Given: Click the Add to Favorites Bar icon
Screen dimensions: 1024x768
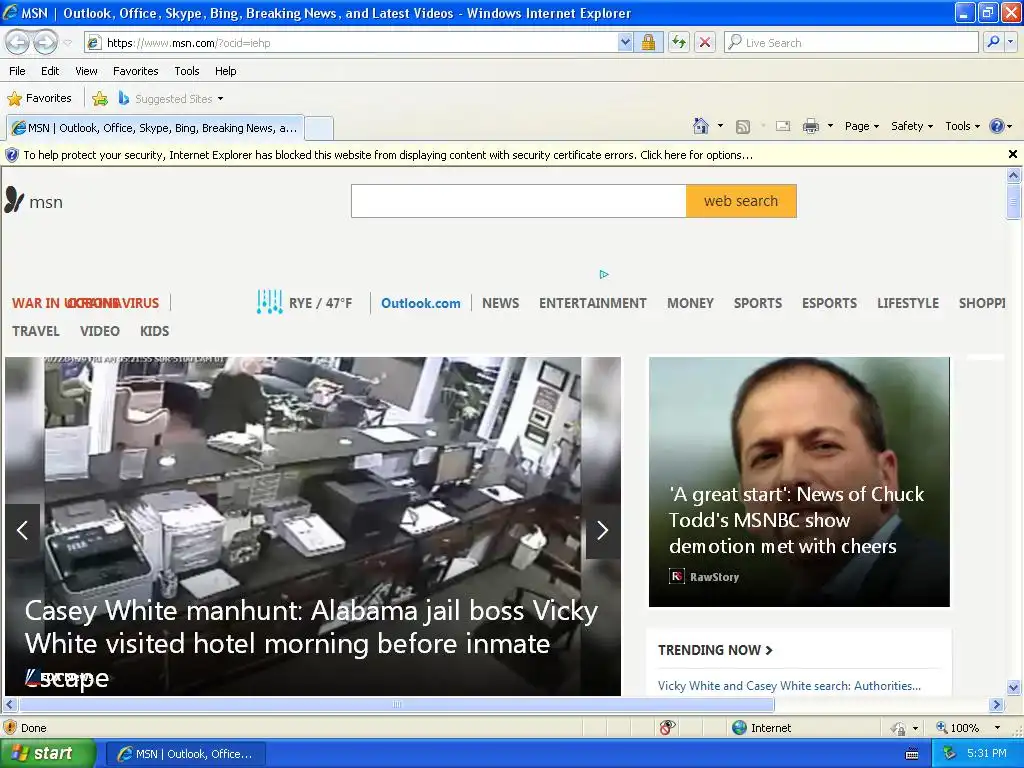Looking at the screenshot, I should [x=100, y=99].
